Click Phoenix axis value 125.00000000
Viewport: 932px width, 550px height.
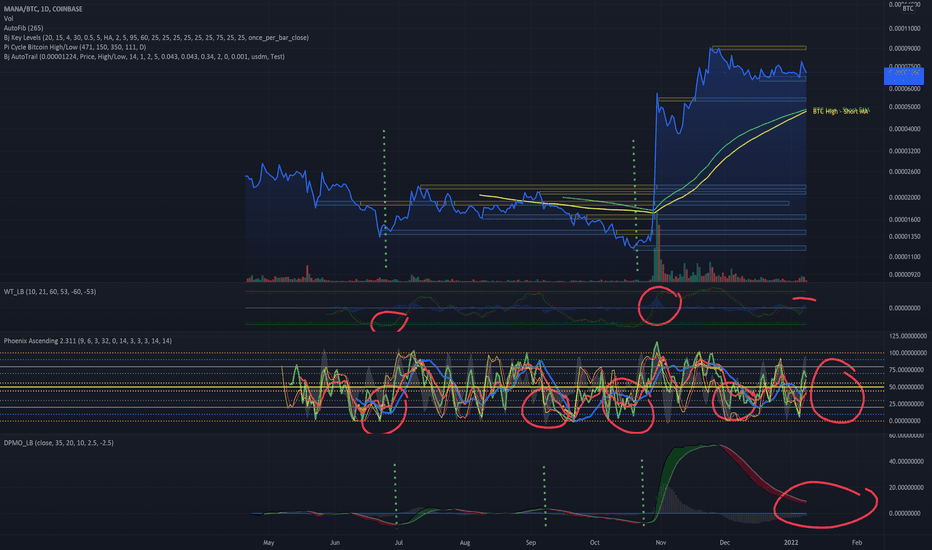coord(907,336)
